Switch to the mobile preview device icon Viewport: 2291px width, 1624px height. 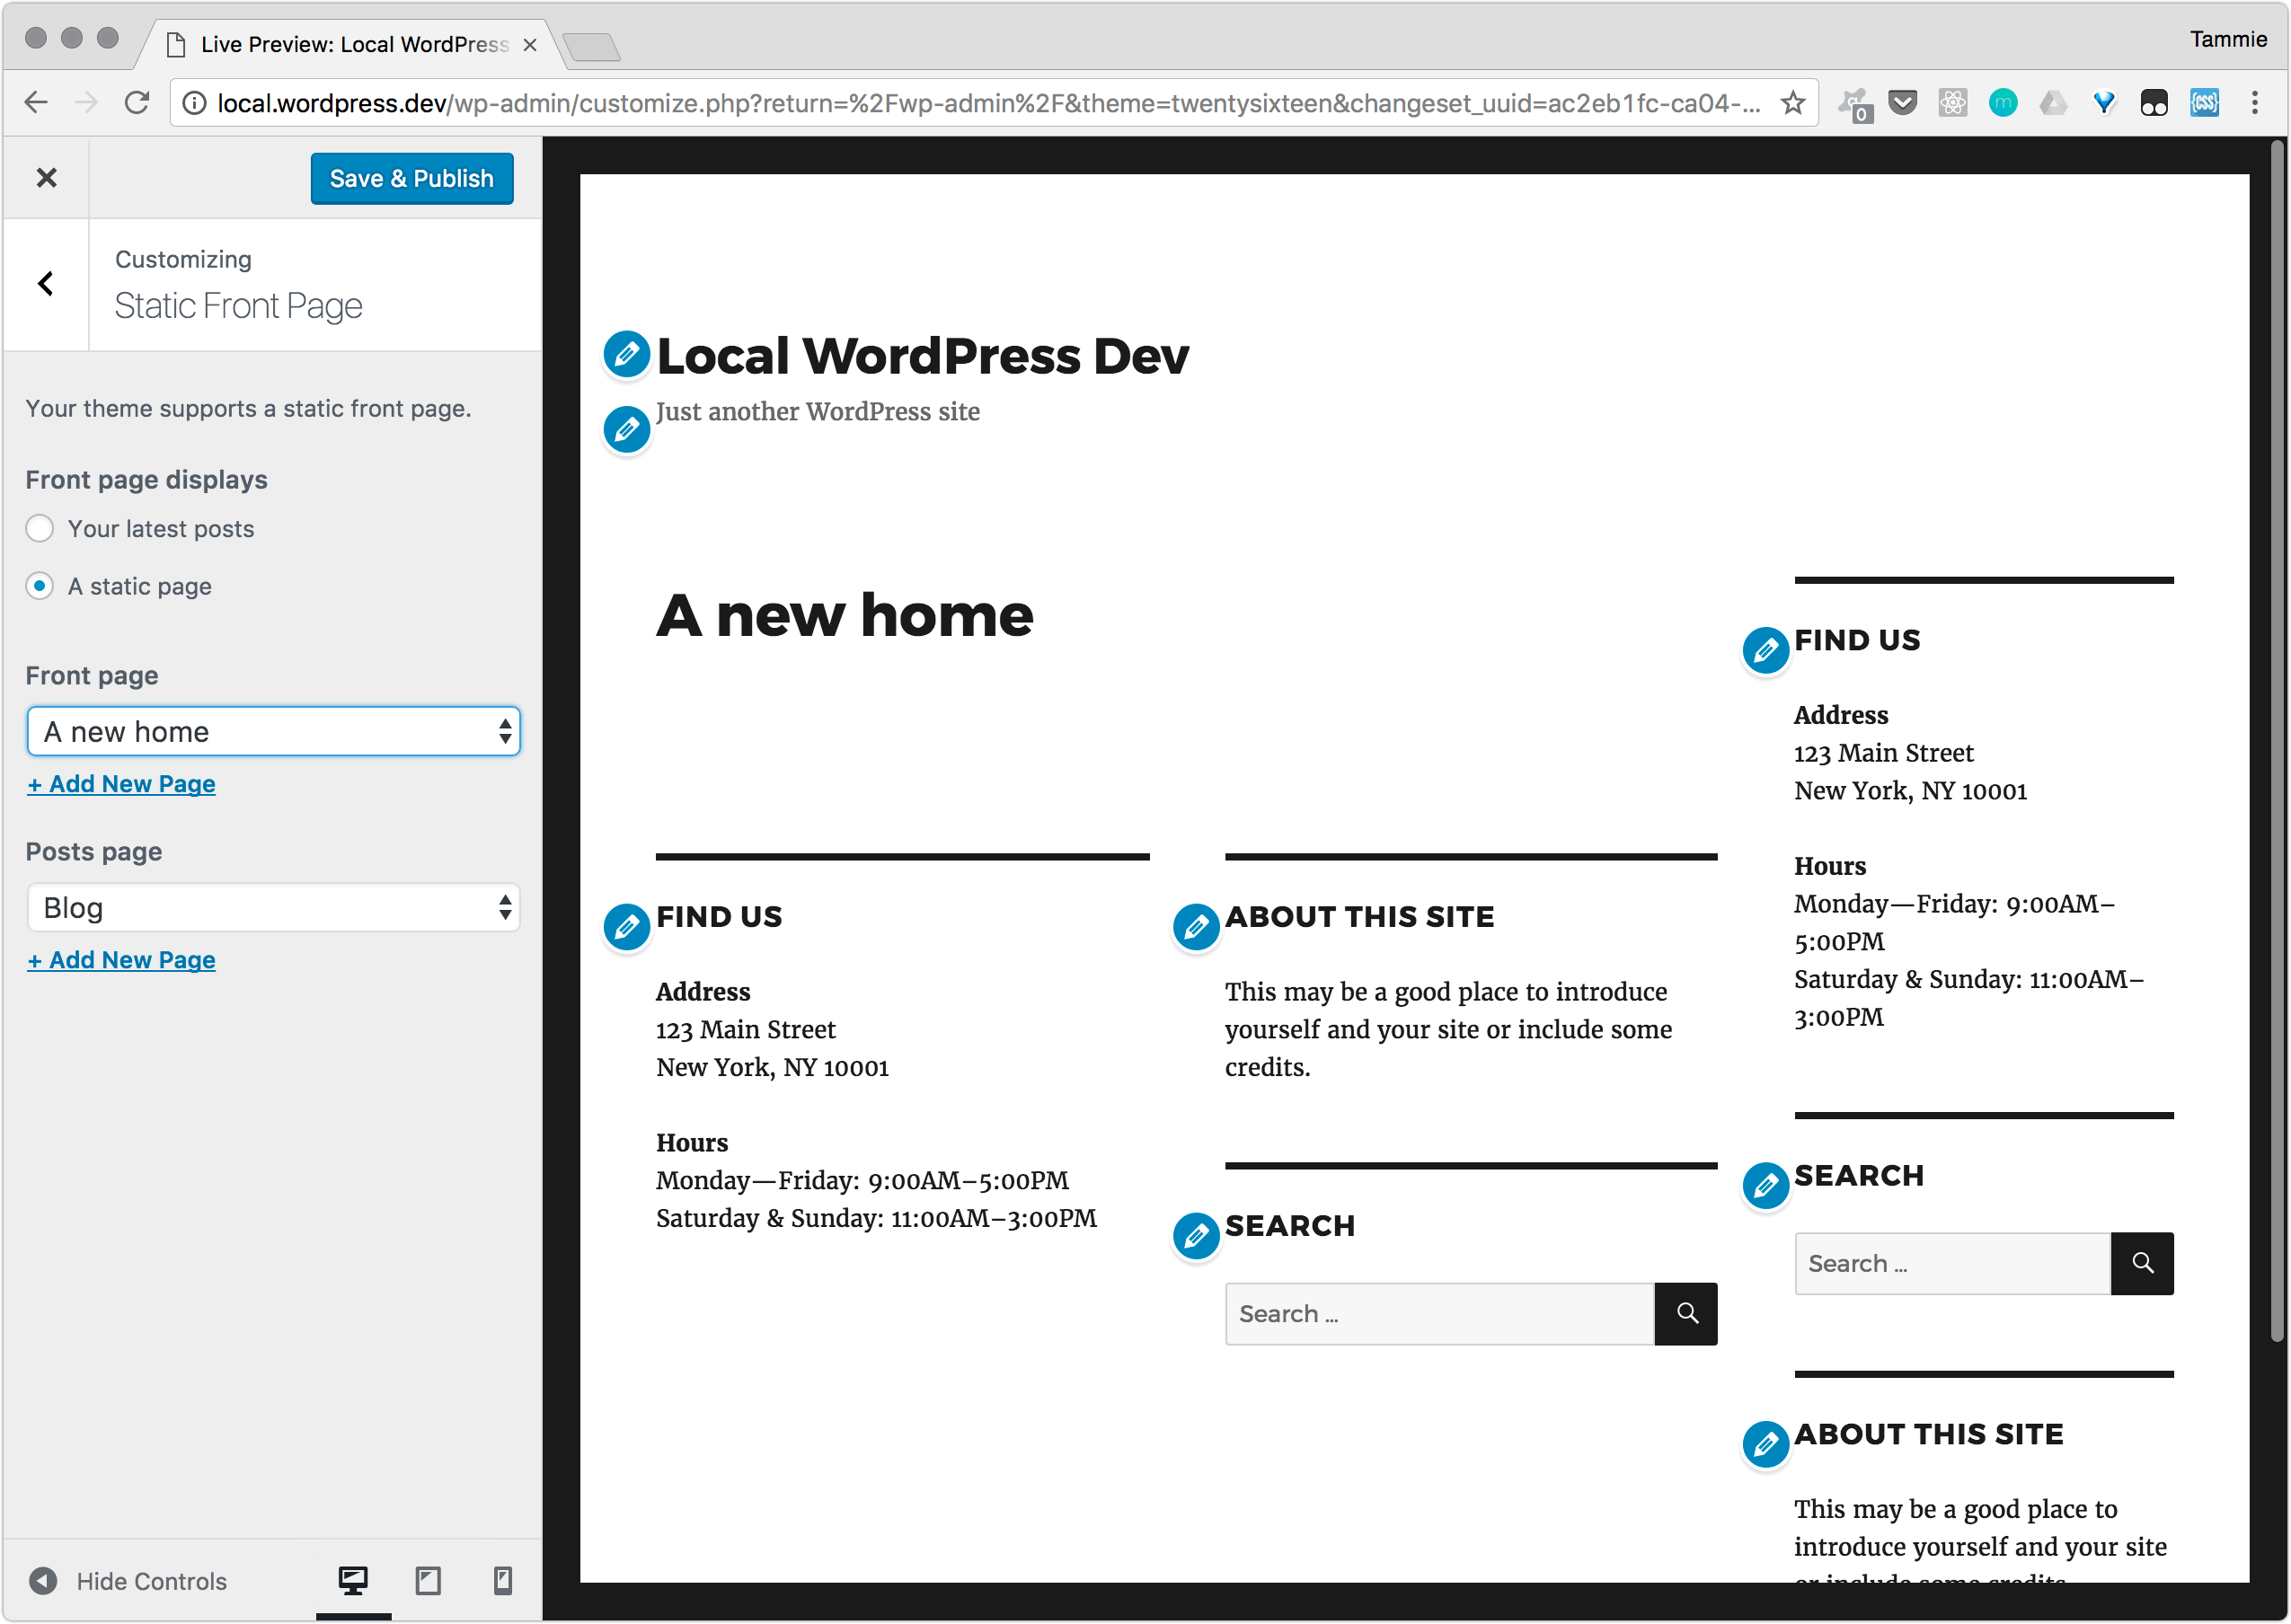pyautogui.click(x=503, y=1580)
